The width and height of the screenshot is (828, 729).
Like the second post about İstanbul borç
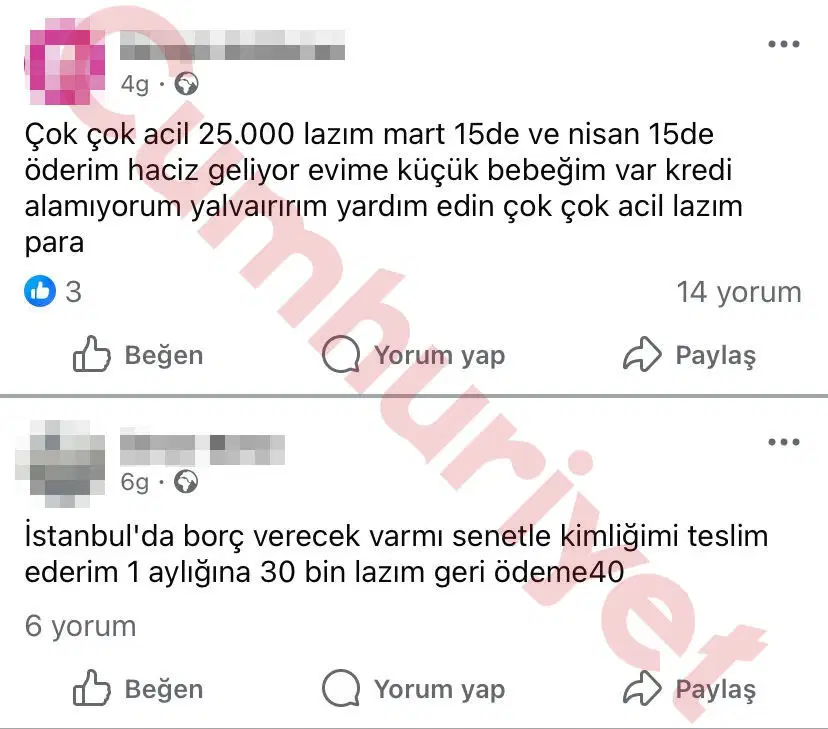coord(138,688)
